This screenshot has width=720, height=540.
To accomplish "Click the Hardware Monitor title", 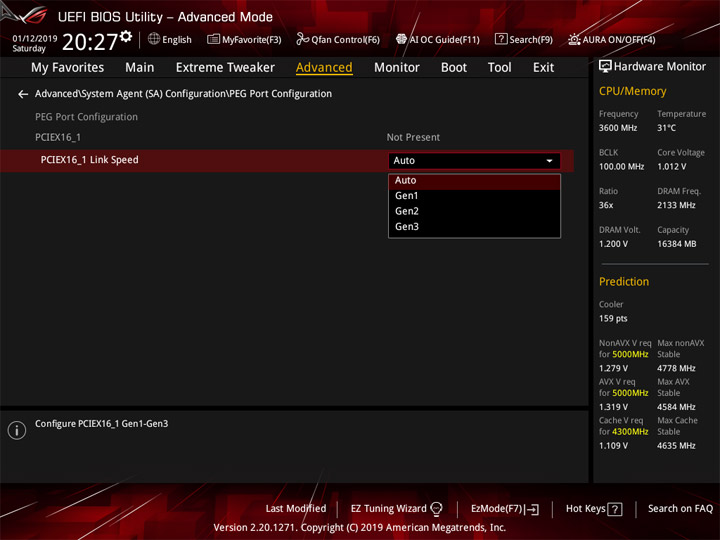I will tap(660, 67).
